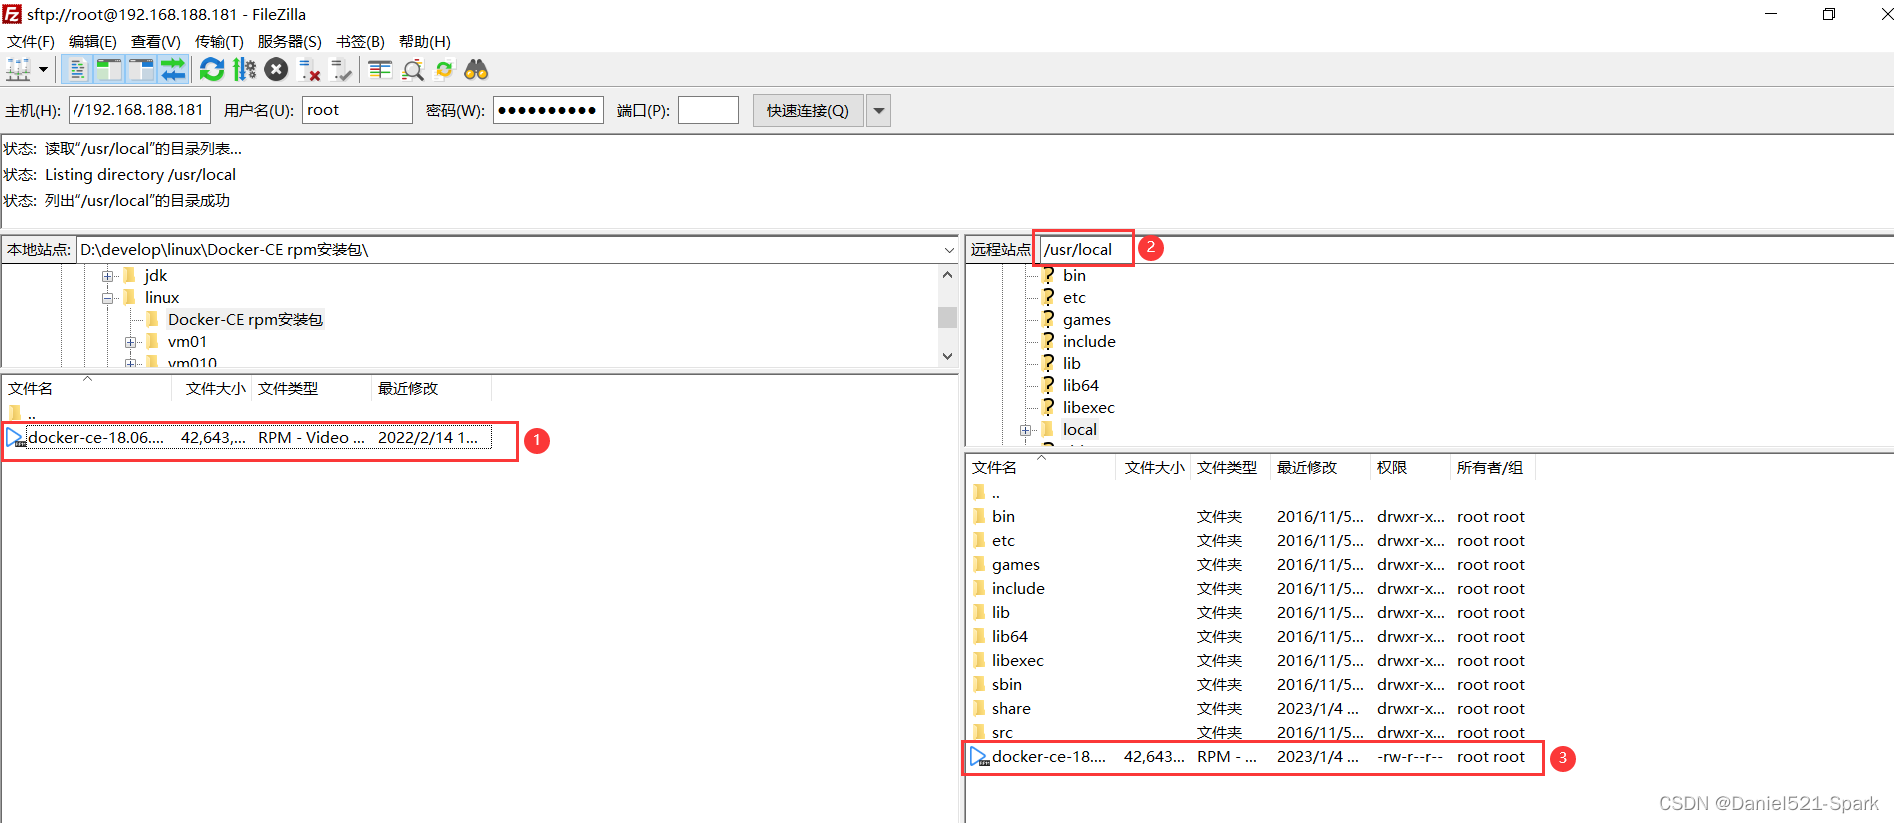Click the libexec folder icon in remote list
Viewport: 1894px width, 823px height.
979,661
